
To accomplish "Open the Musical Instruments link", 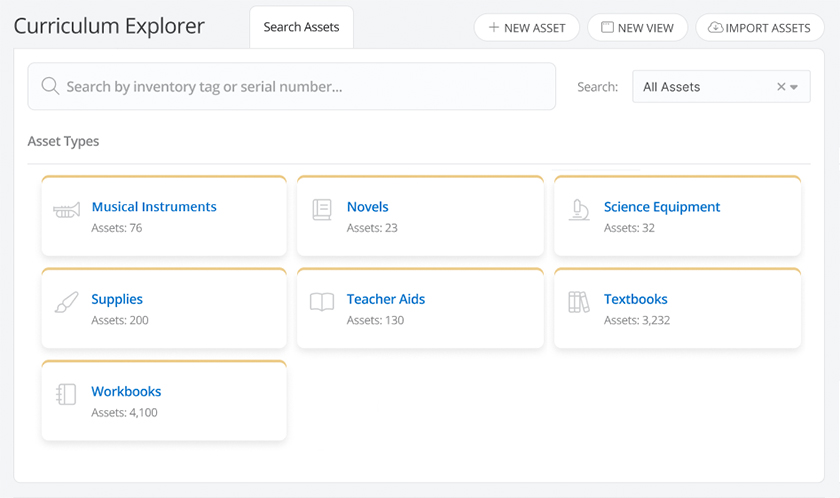I will (x=154, y=207).
